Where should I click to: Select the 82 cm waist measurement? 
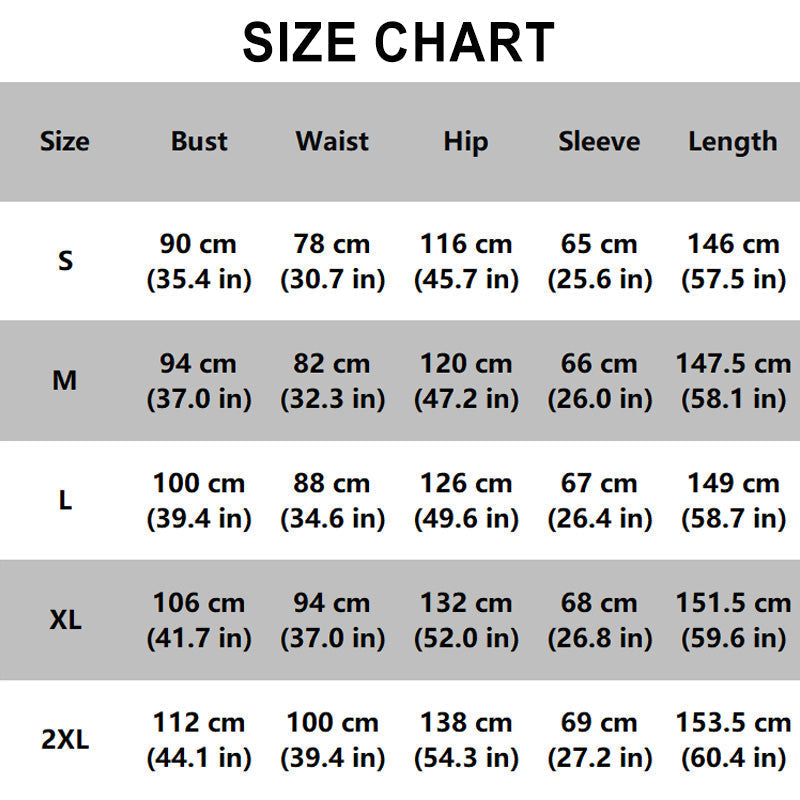[332, 364]
